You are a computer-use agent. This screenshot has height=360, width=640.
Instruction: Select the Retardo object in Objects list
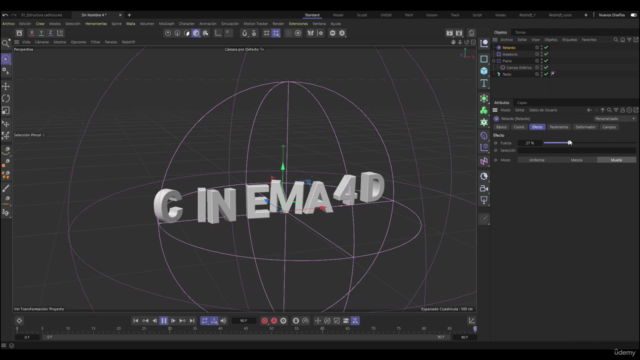(509, 48)
